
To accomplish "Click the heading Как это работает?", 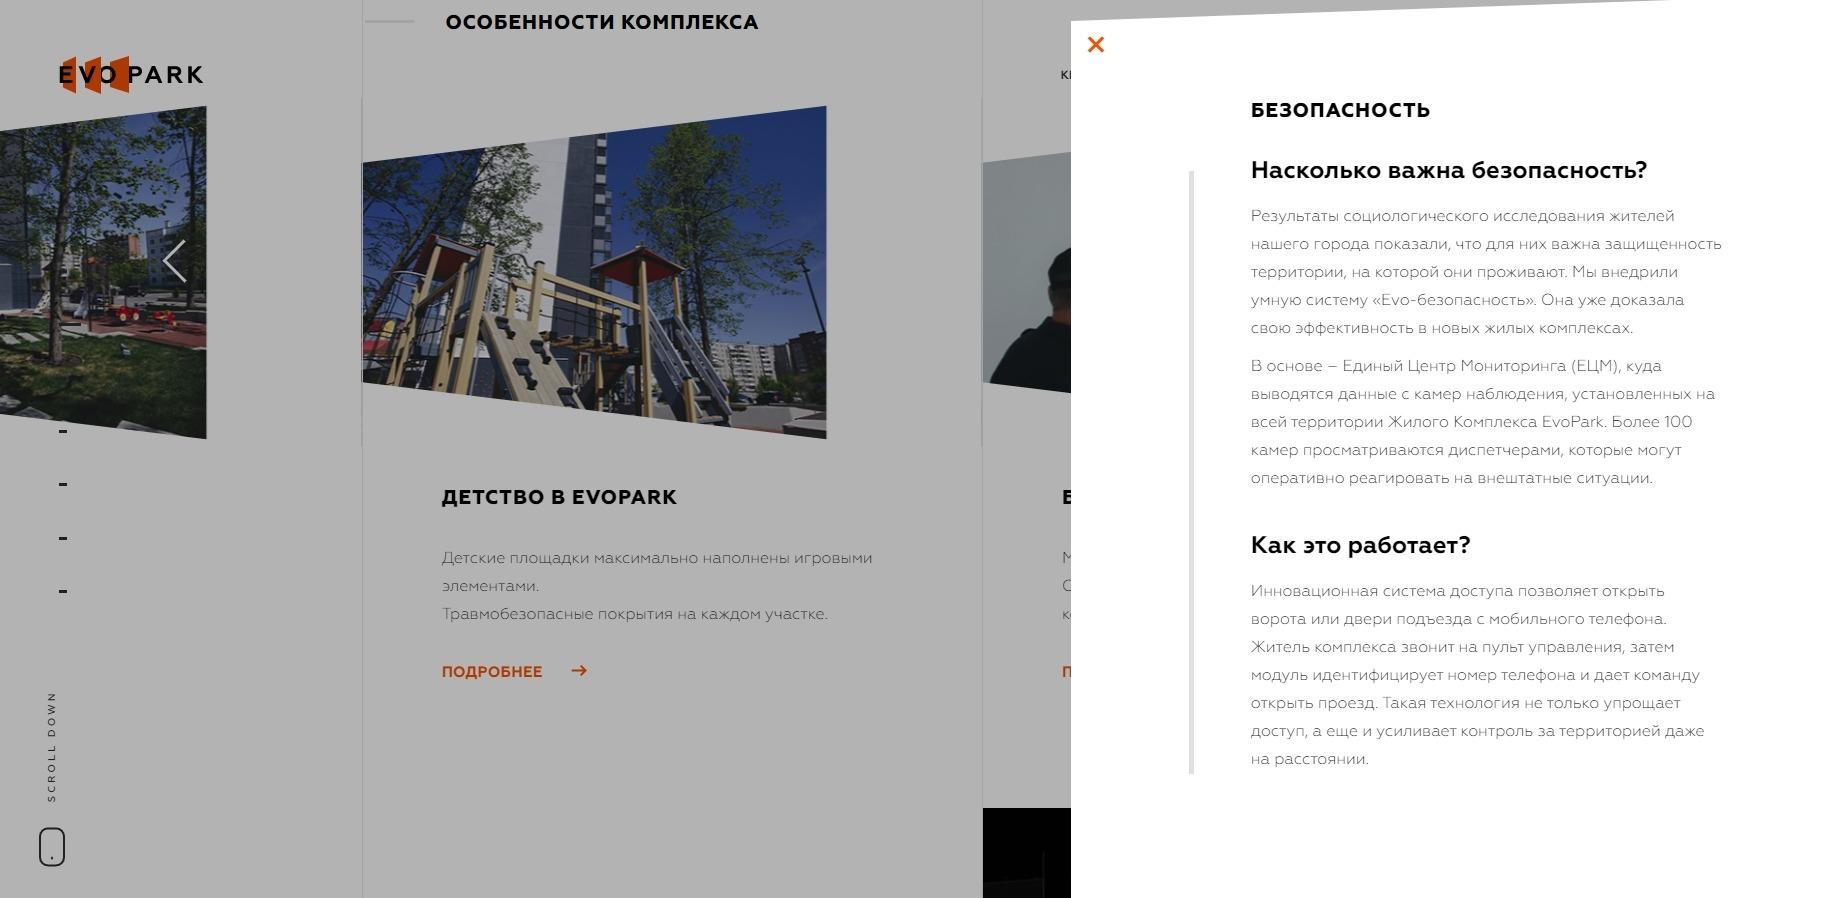I will point(1360,545).
